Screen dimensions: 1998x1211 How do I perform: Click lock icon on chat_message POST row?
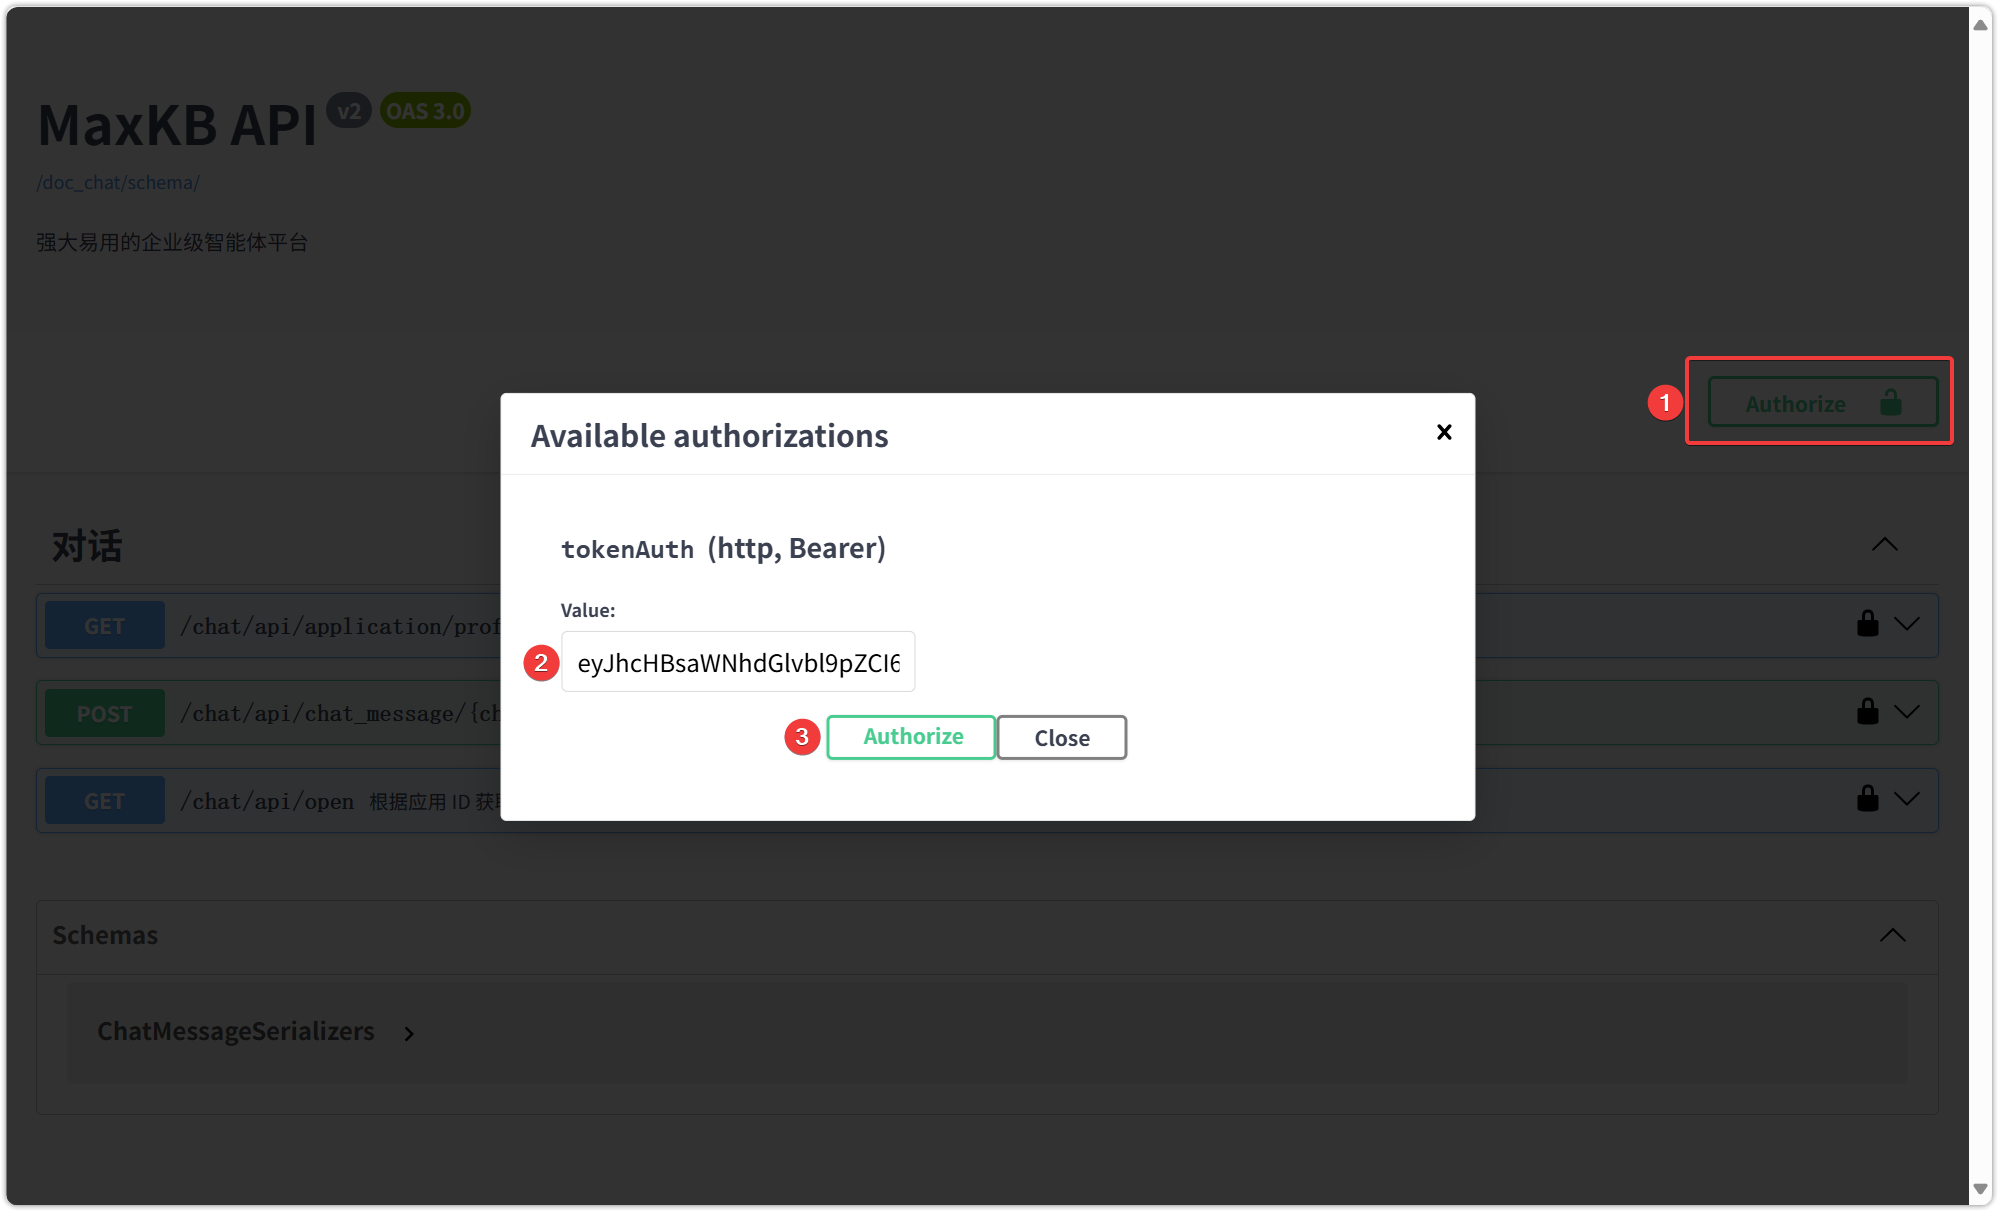coord(1867,712)
